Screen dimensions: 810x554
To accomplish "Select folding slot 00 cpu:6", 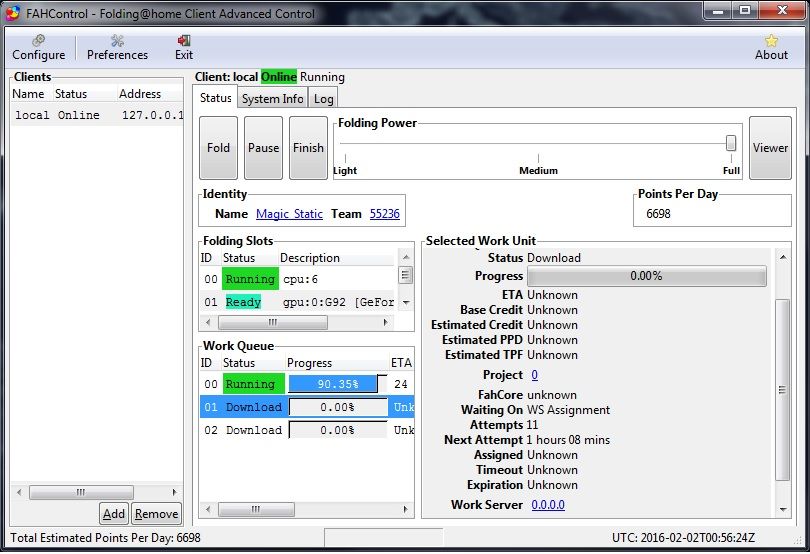I will pos(297,279).
